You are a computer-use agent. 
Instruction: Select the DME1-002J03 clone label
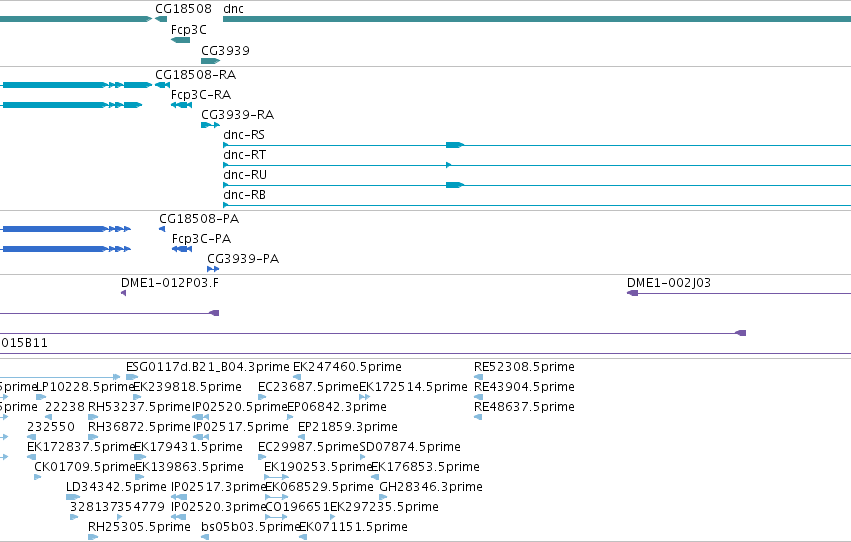pyautogui.click(x=669, y=283)
